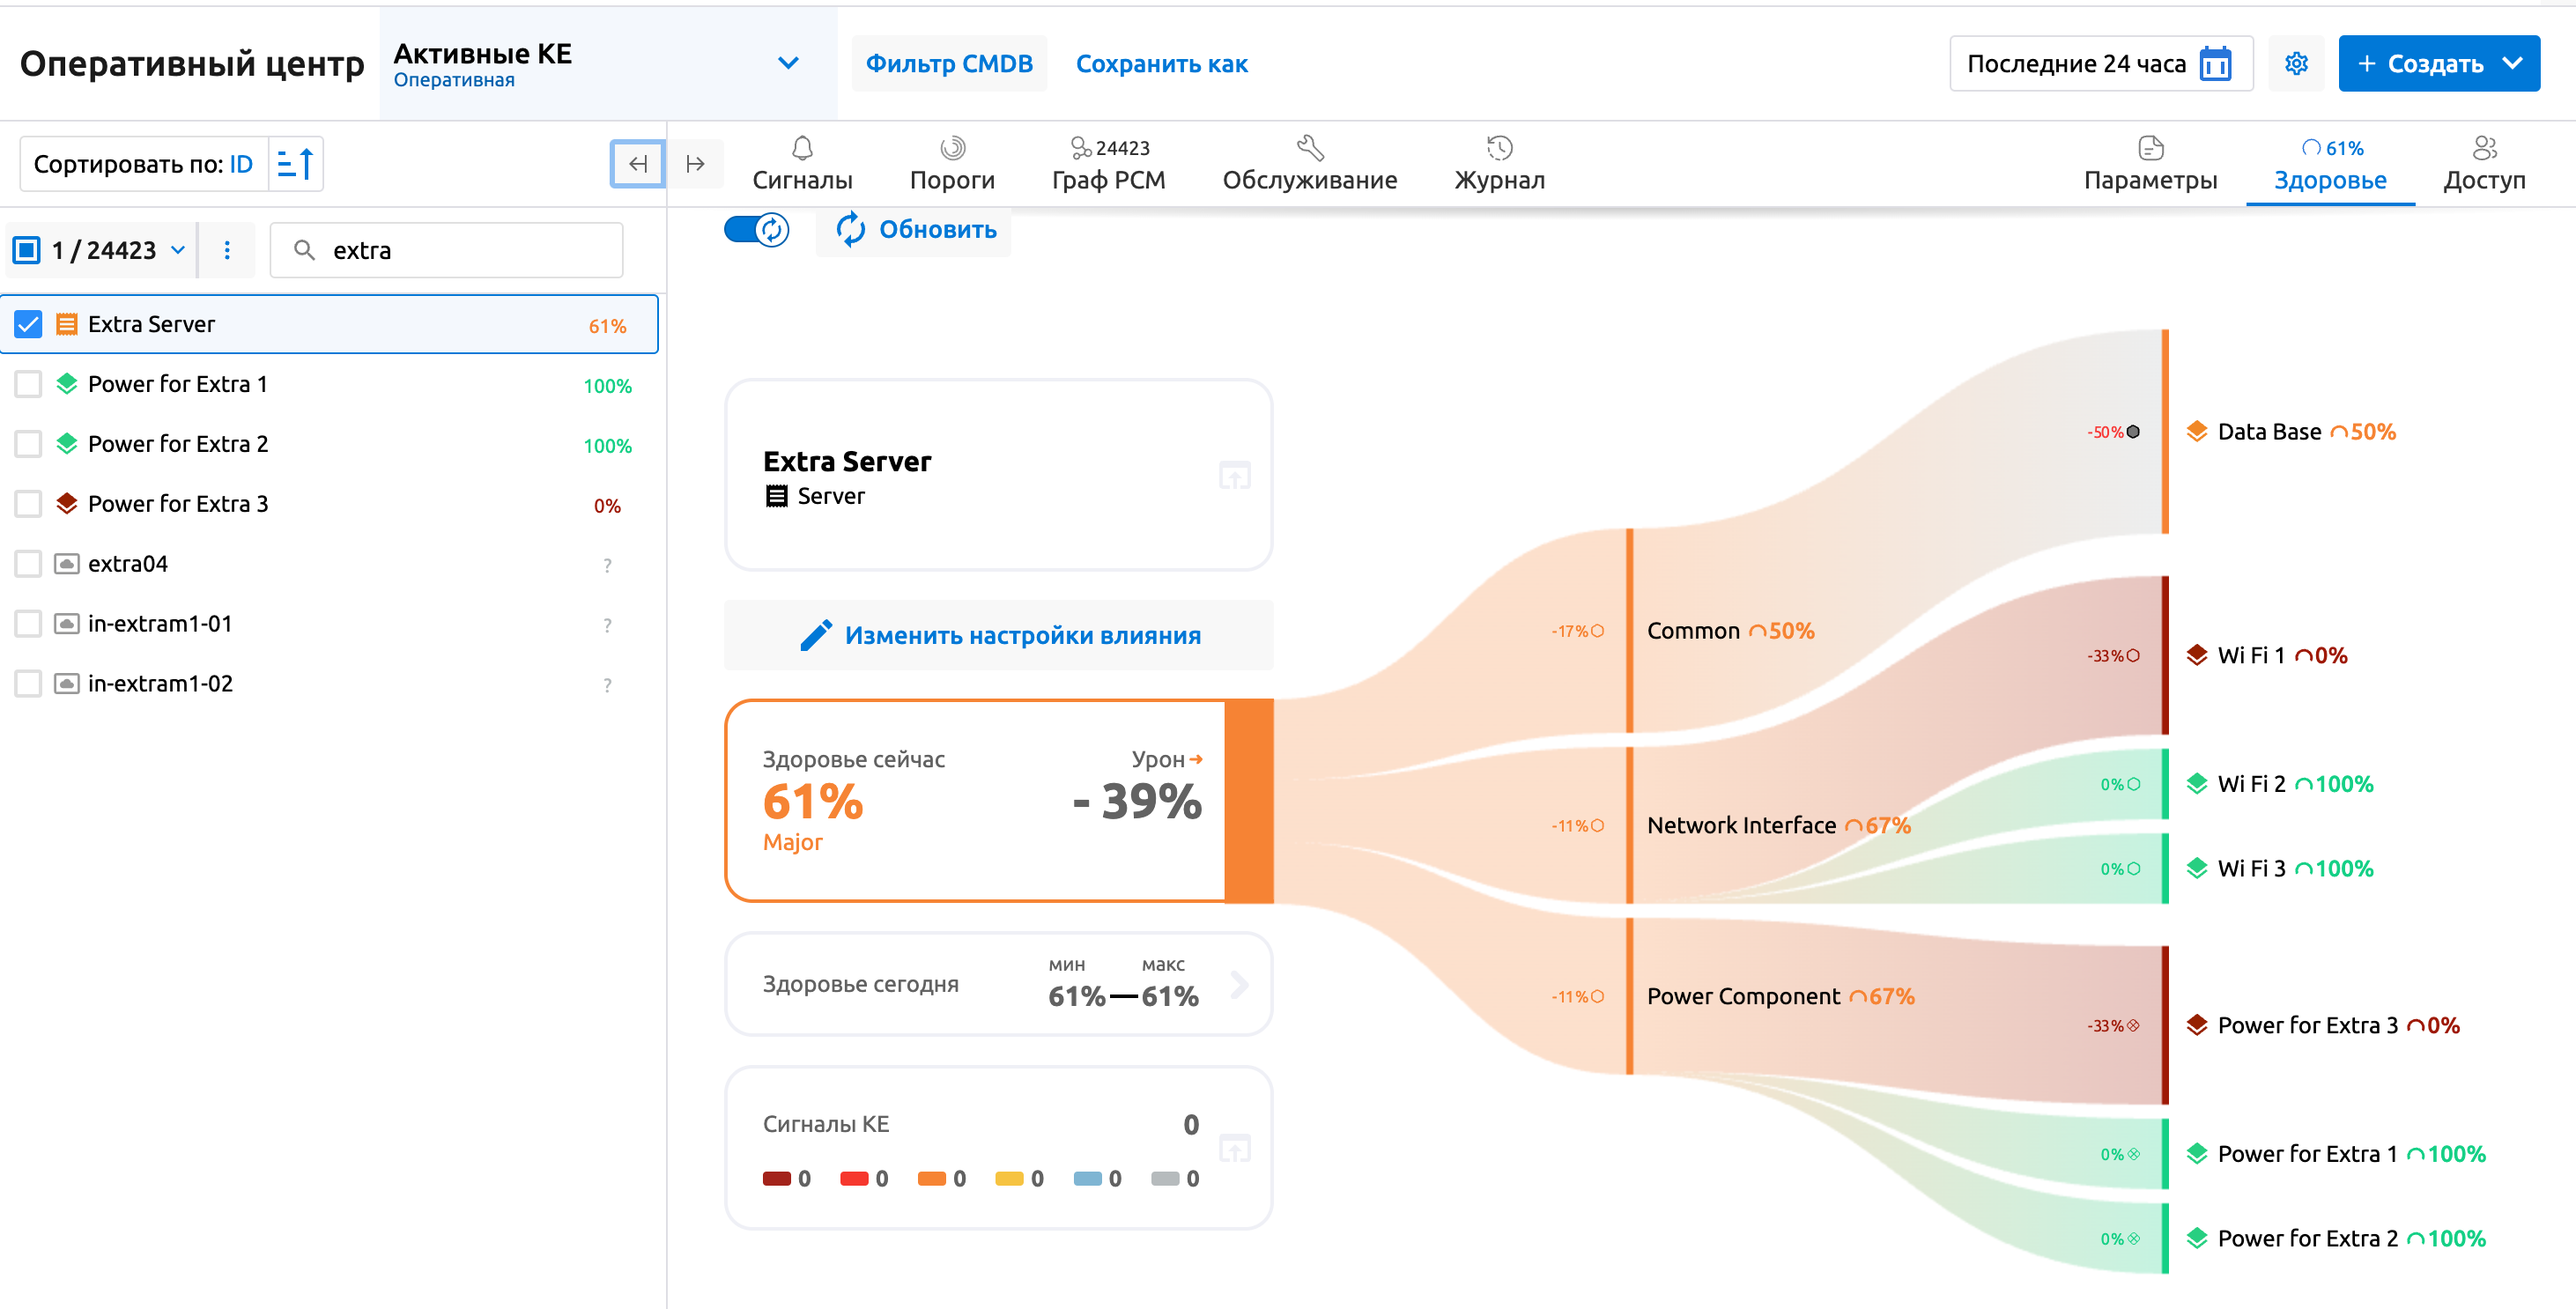Toggle sort direction ascending icon
2576x1309 pixels.
(296, 164)
